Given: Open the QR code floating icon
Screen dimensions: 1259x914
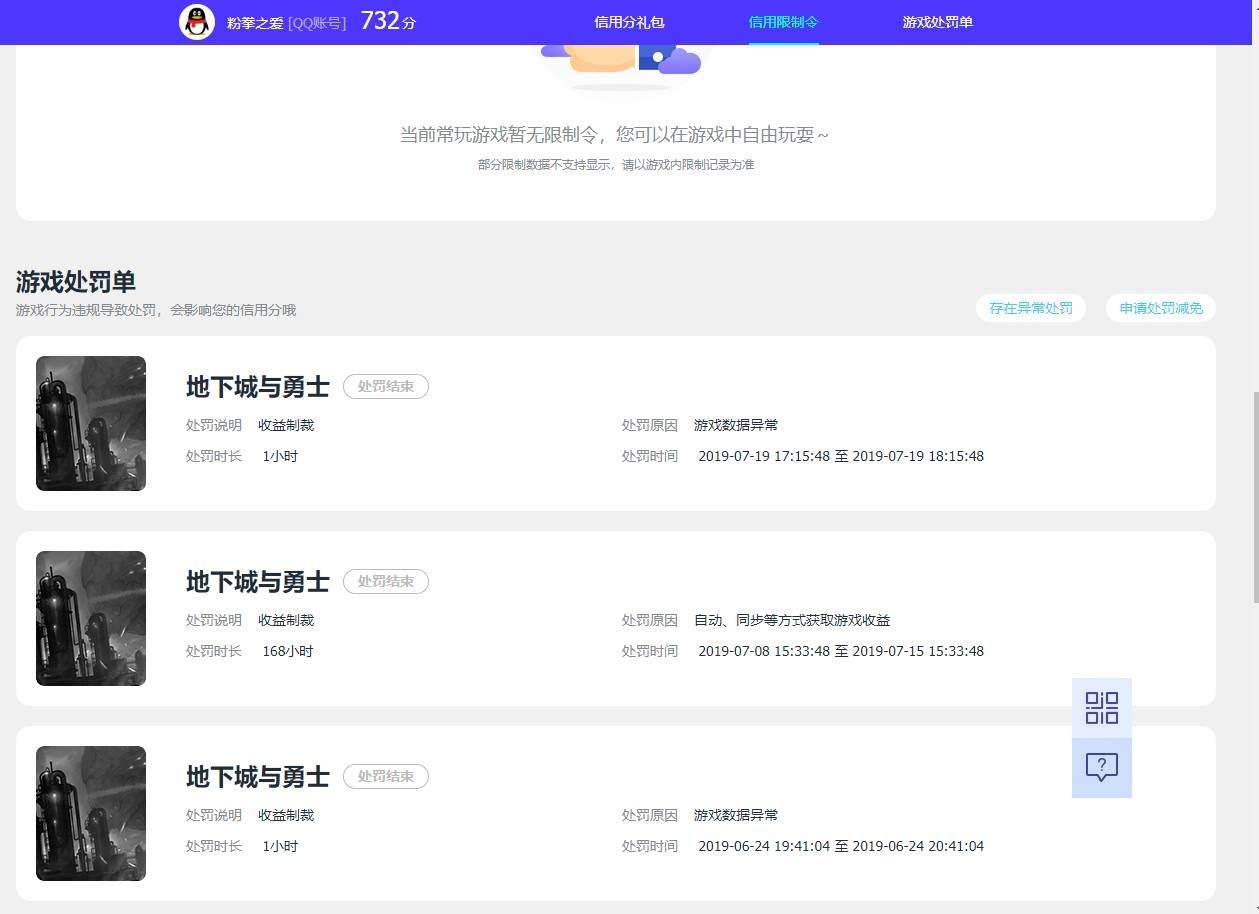Looking at the screenshot, I should point(1102,708).
